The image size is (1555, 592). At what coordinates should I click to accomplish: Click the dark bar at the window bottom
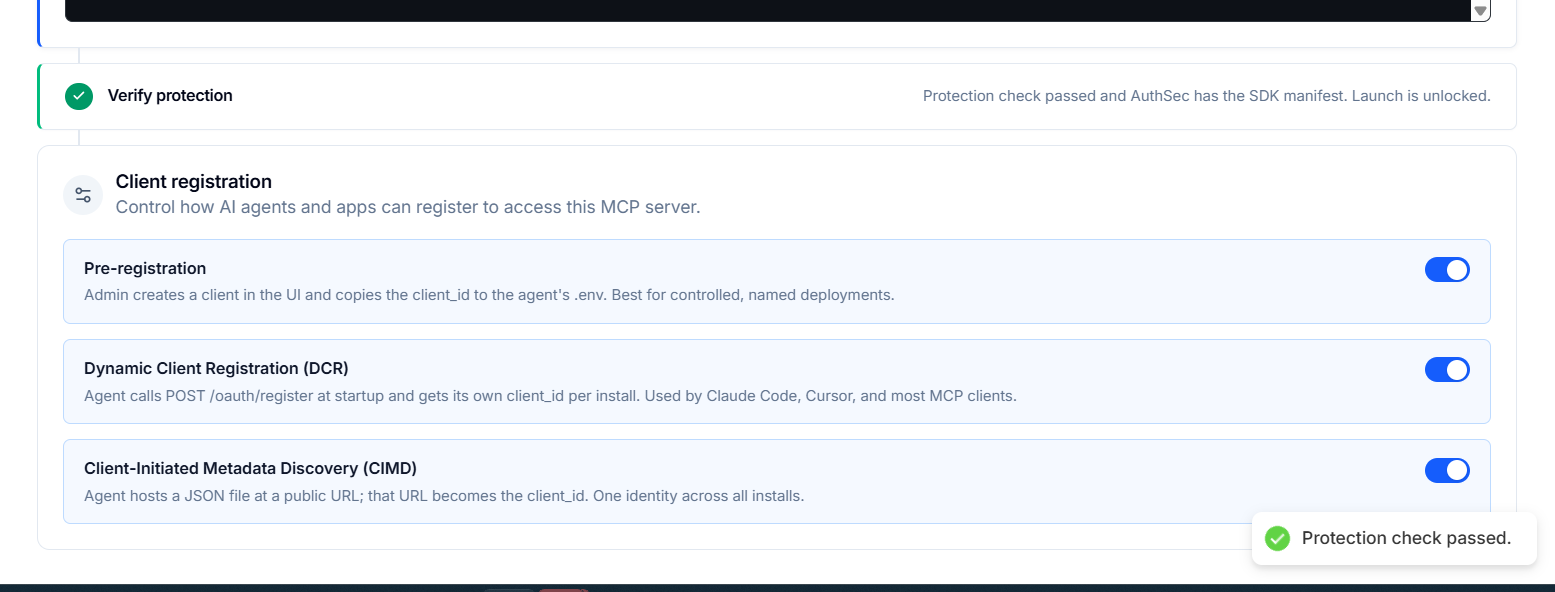point(777,588)
